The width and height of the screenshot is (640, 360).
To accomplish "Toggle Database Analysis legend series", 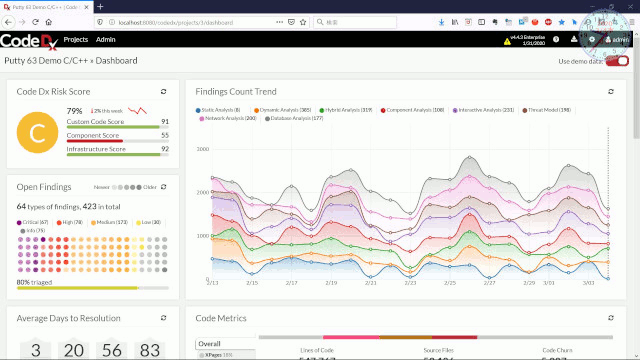I will tap(294, 118).
